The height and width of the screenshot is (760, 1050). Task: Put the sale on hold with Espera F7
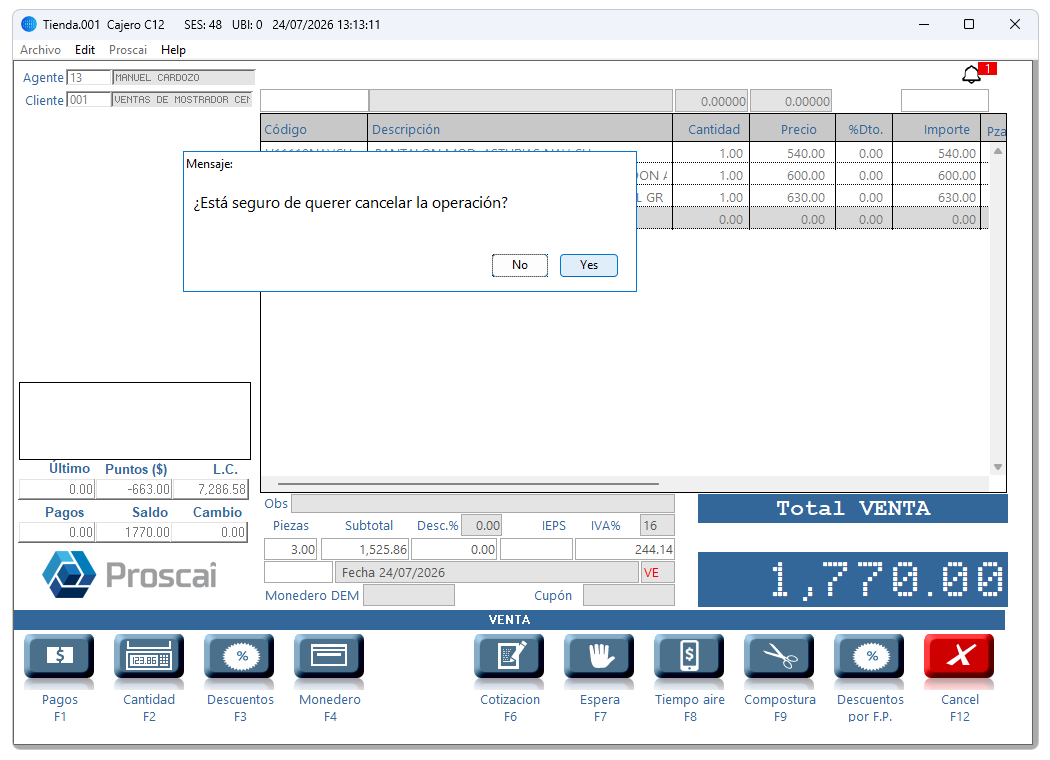(599, 656)
